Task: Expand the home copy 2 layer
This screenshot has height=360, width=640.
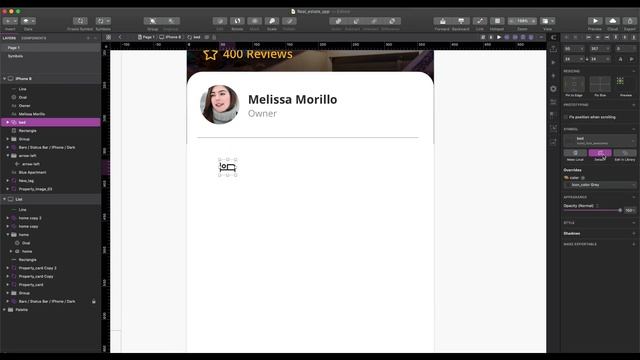Action: tap(7, 218)
